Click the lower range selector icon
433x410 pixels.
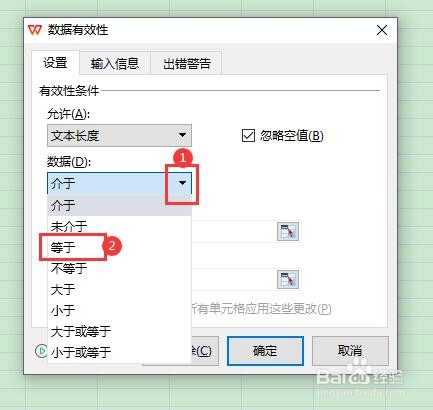pyautogui.click(x=288, y=279)
